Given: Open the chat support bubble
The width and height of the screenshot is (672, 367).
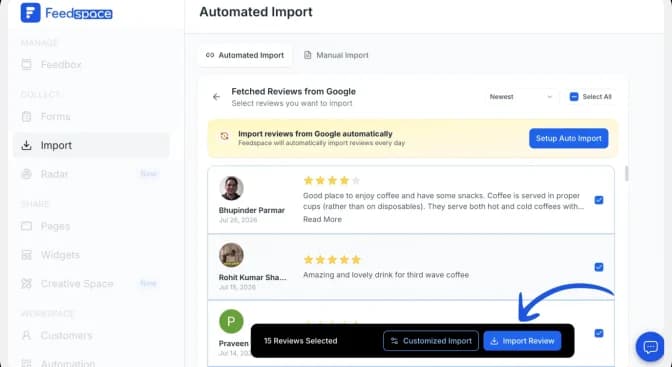Looking at the screenshot, I should (x=650, y=346).
